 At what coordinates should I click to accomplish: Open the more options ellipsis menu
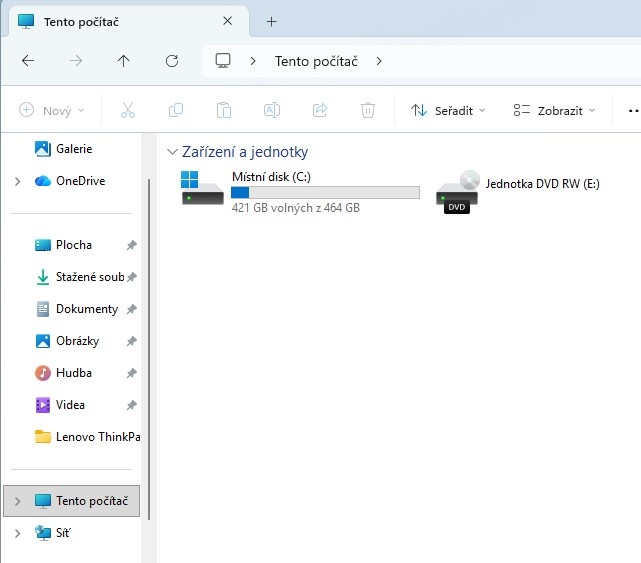click(631, 111)
